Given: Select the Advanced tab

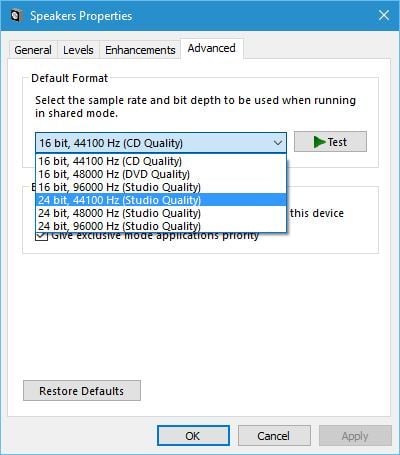Looking at the screenshot, I should coord(212,48).
